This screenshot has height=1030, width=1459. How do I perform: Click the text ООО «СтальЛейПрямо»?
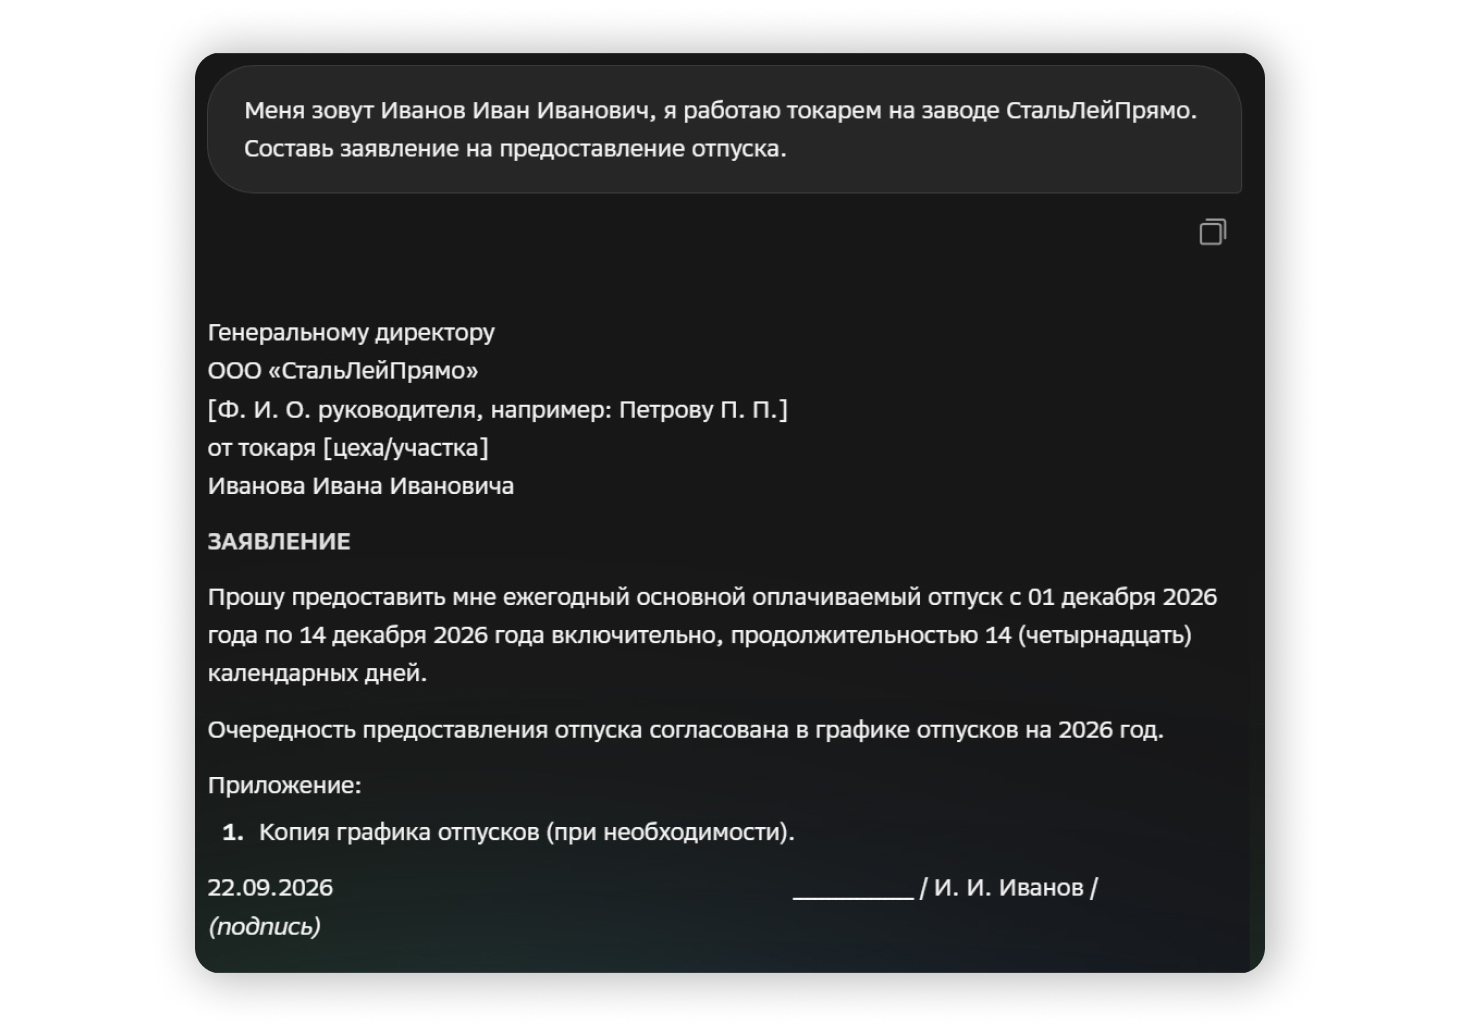tap(343, 371)
